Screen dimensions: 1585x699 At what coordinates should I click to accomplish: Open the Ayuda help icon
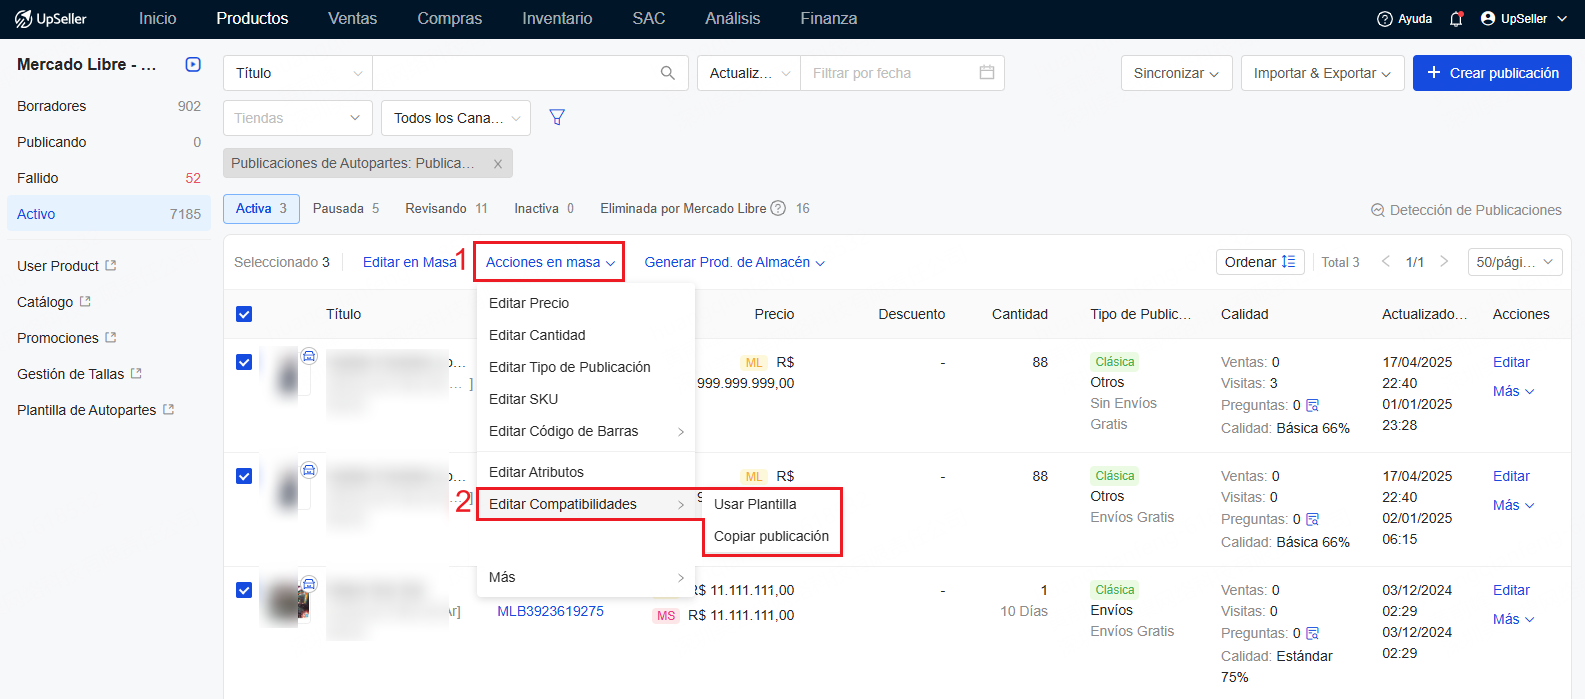coord(1385,19)
